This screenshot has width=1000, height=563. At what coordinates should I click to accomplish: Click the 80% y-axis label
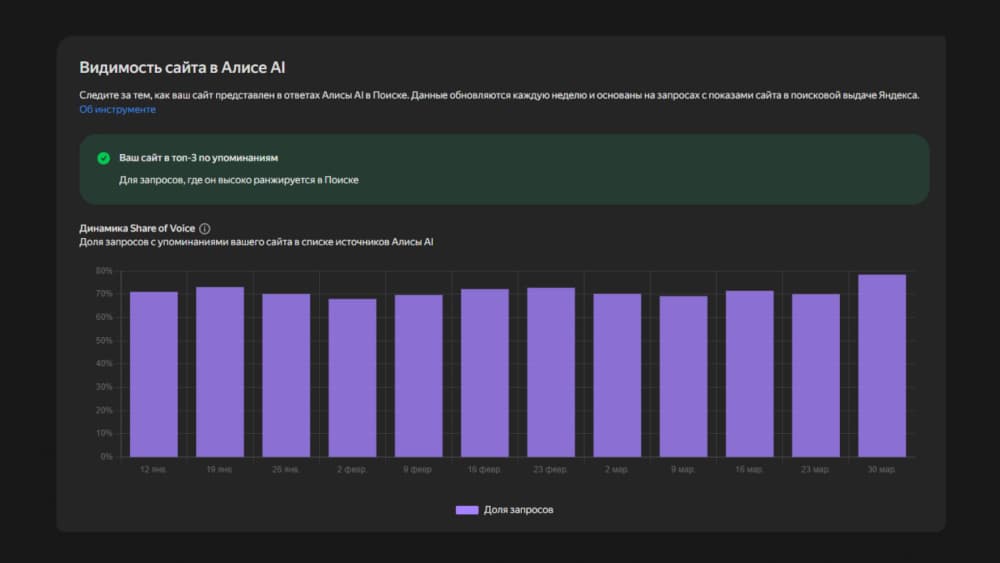coord(104,271)
